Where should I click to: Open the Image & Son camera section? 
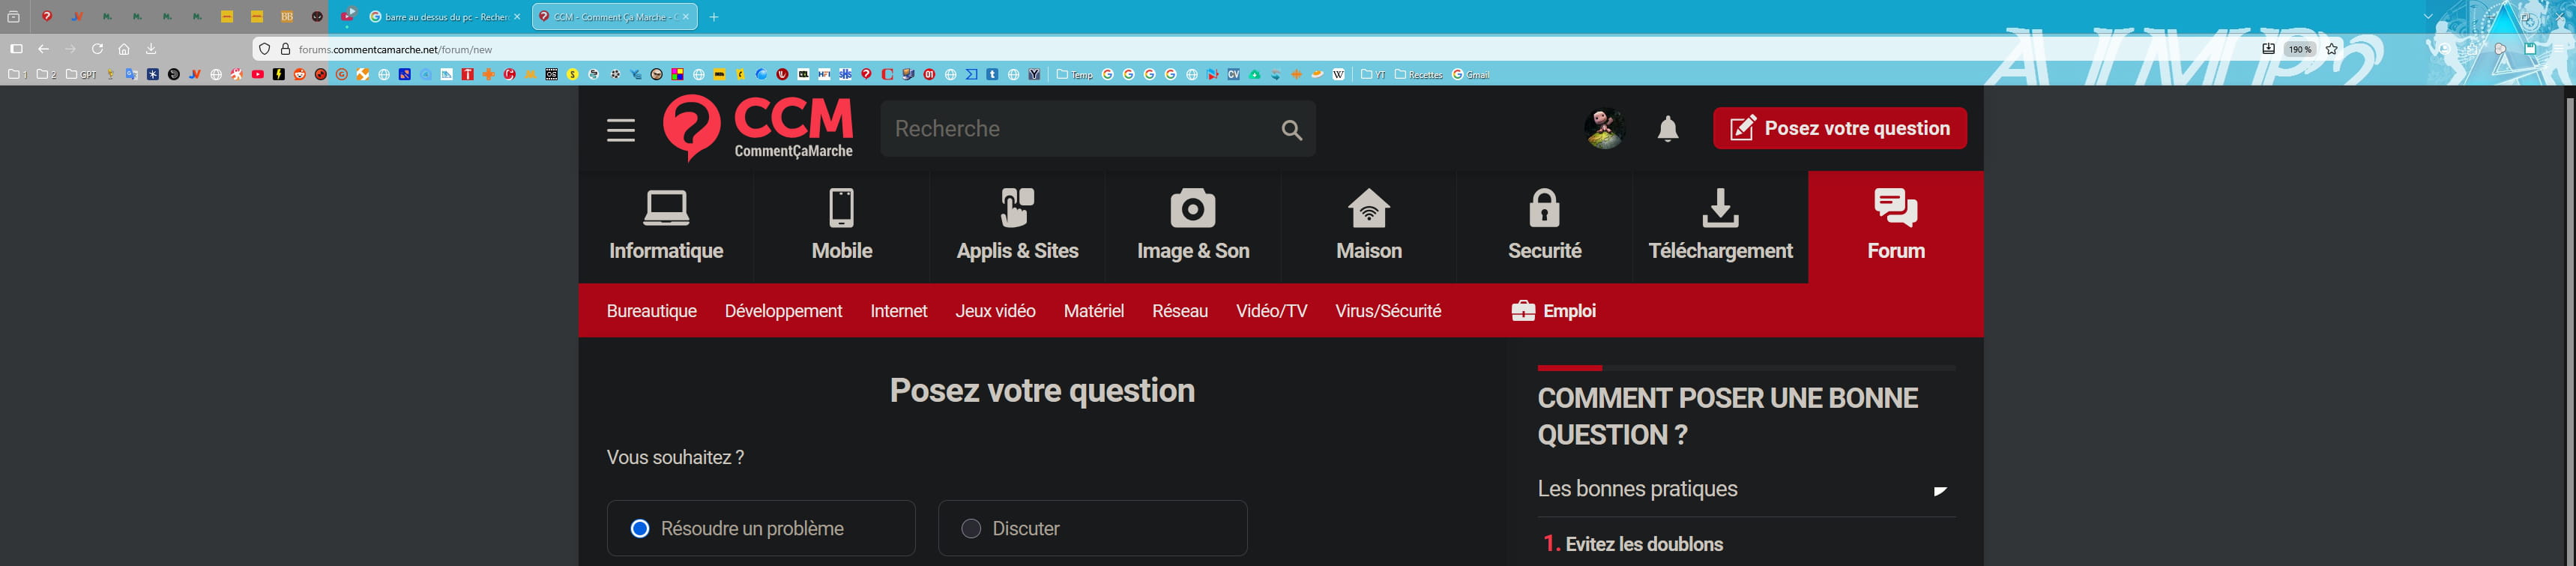(1193, 225)
